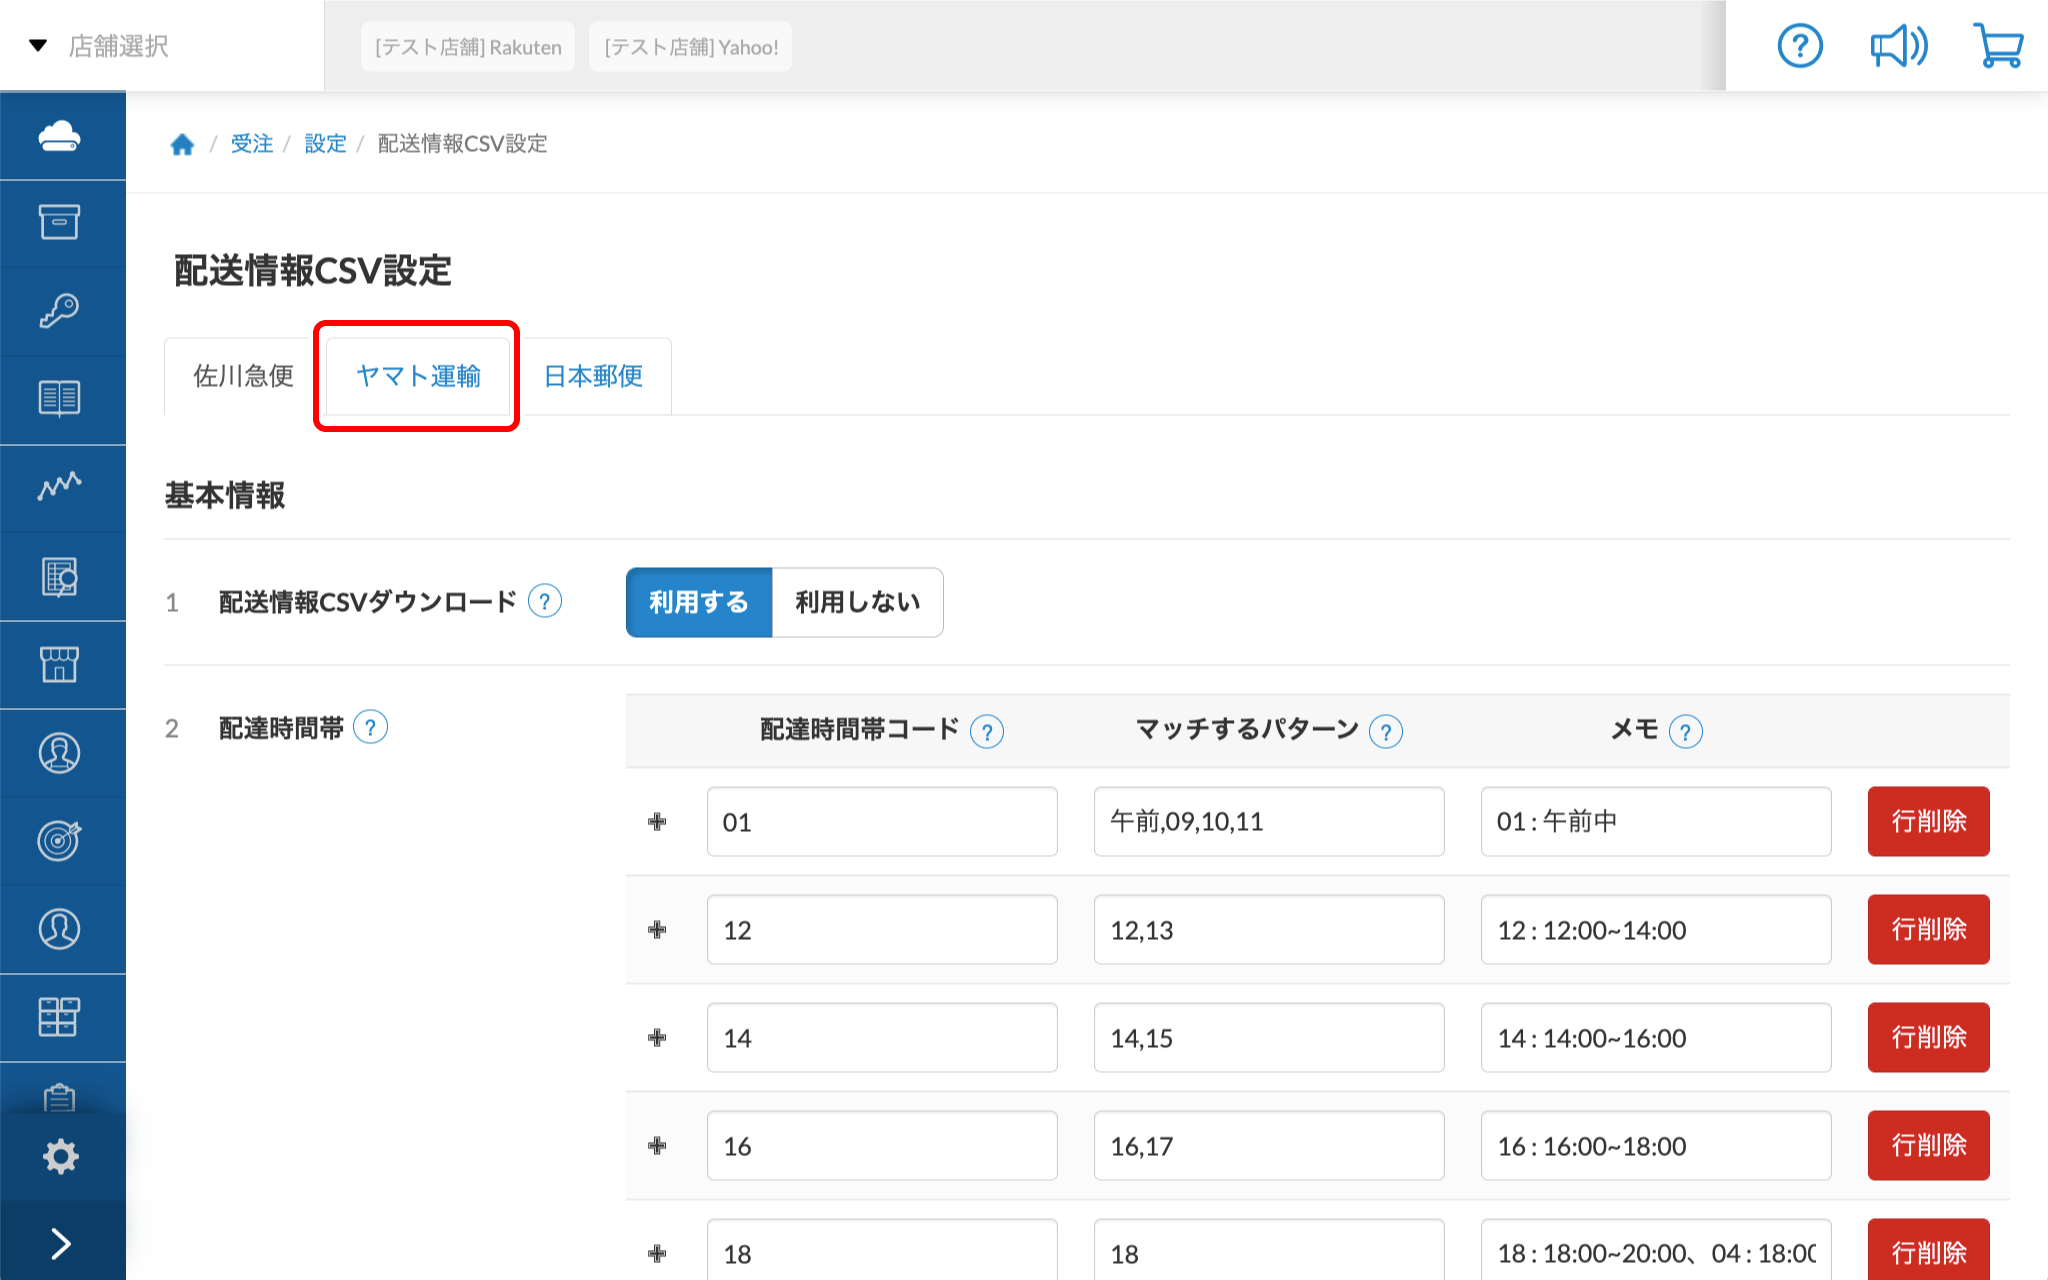Open the target/goal icon in sidebar

point(62,840)
